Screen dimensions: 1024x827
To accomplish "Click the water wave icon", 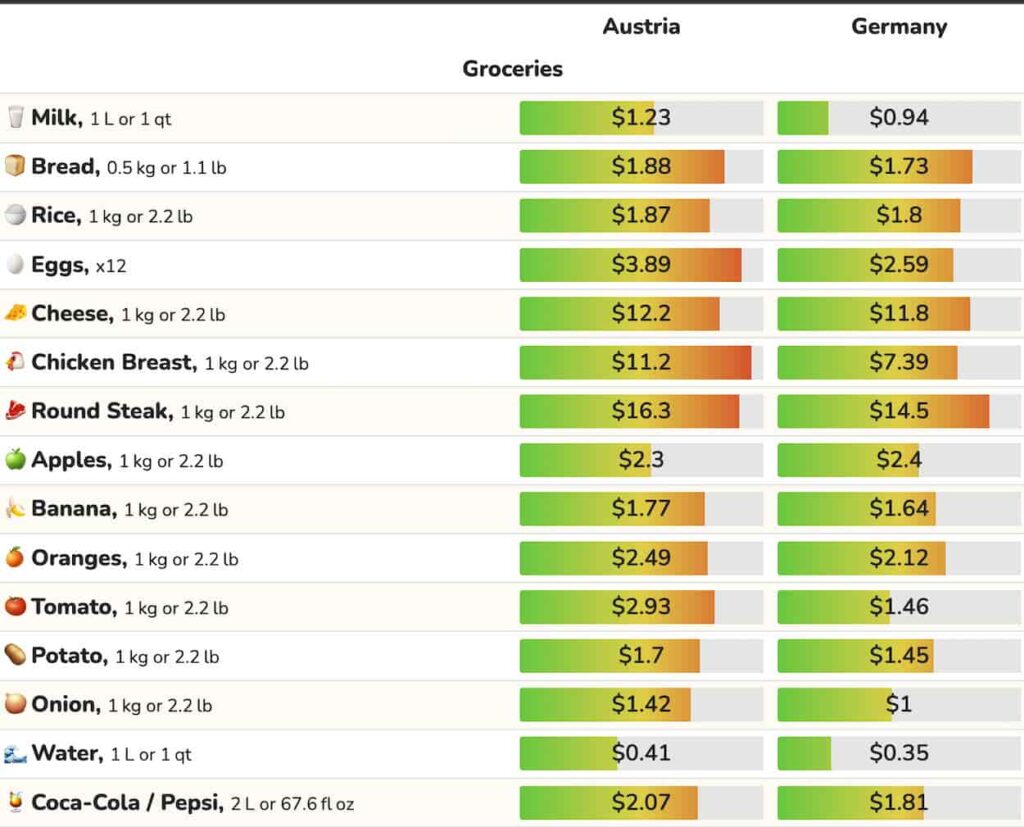I will [x=15, y=754].
